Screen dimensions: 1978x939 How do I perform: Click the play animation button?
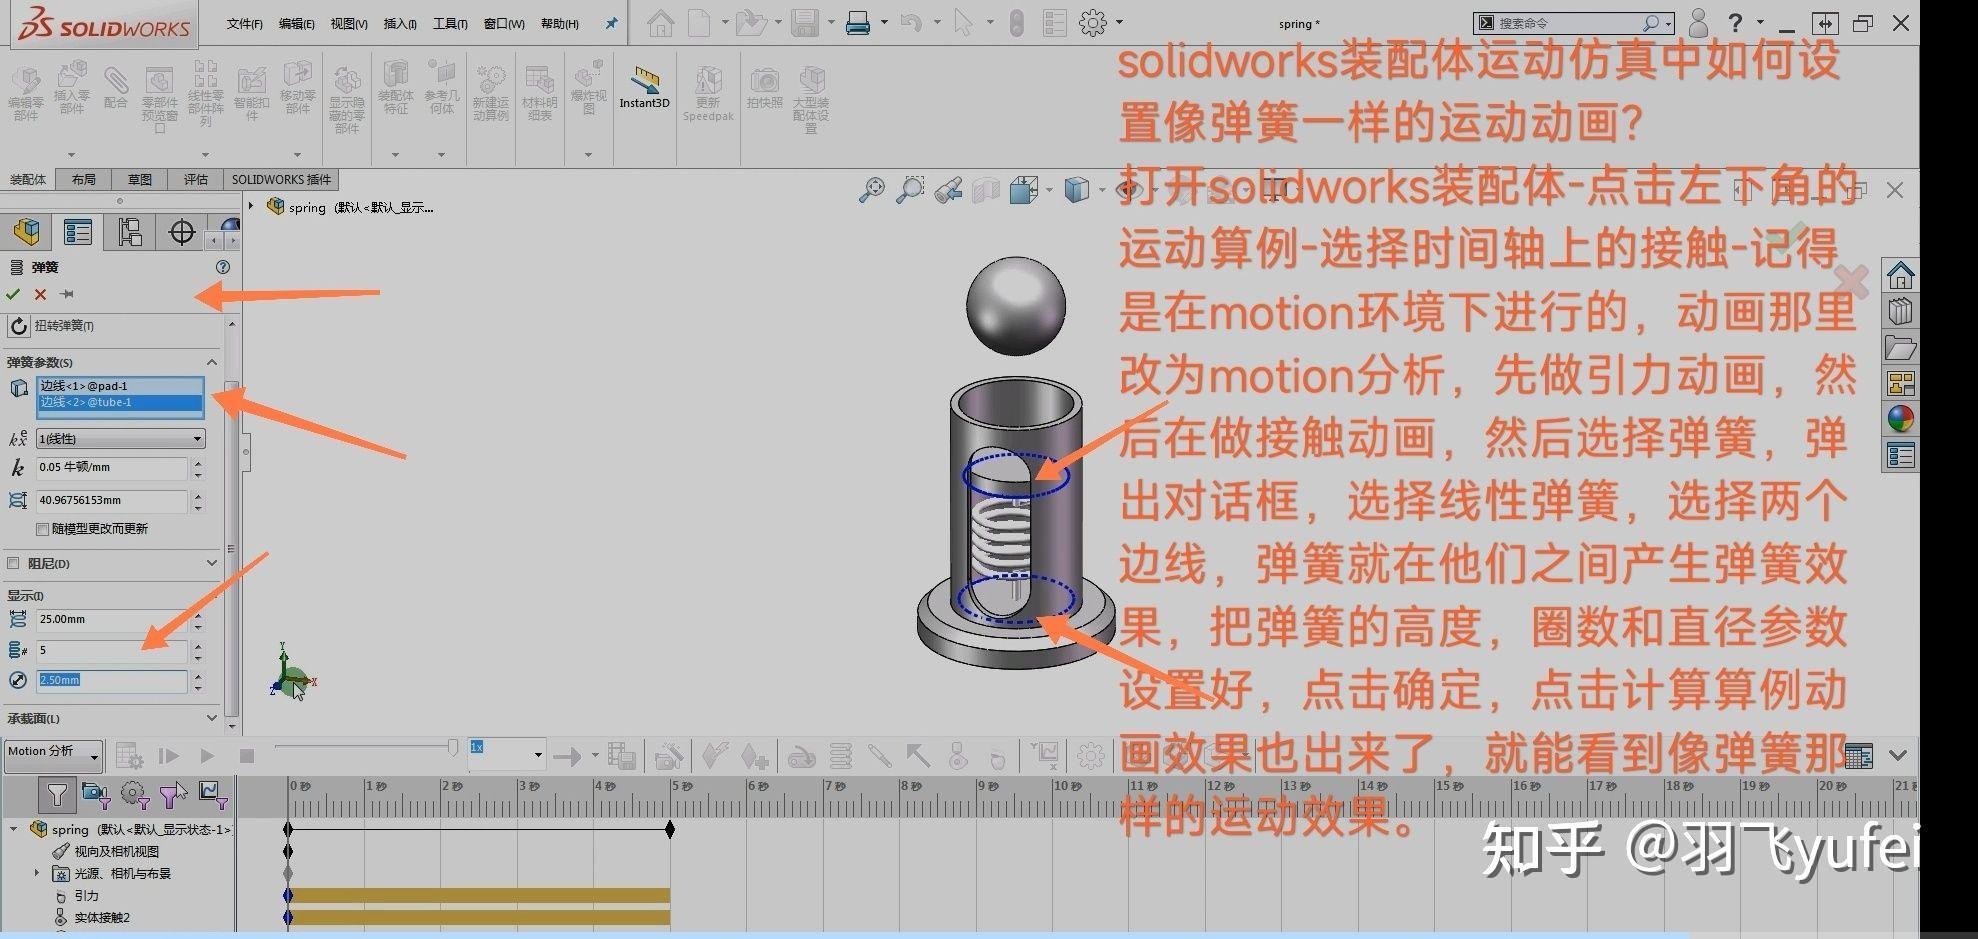tap(207, 756)
